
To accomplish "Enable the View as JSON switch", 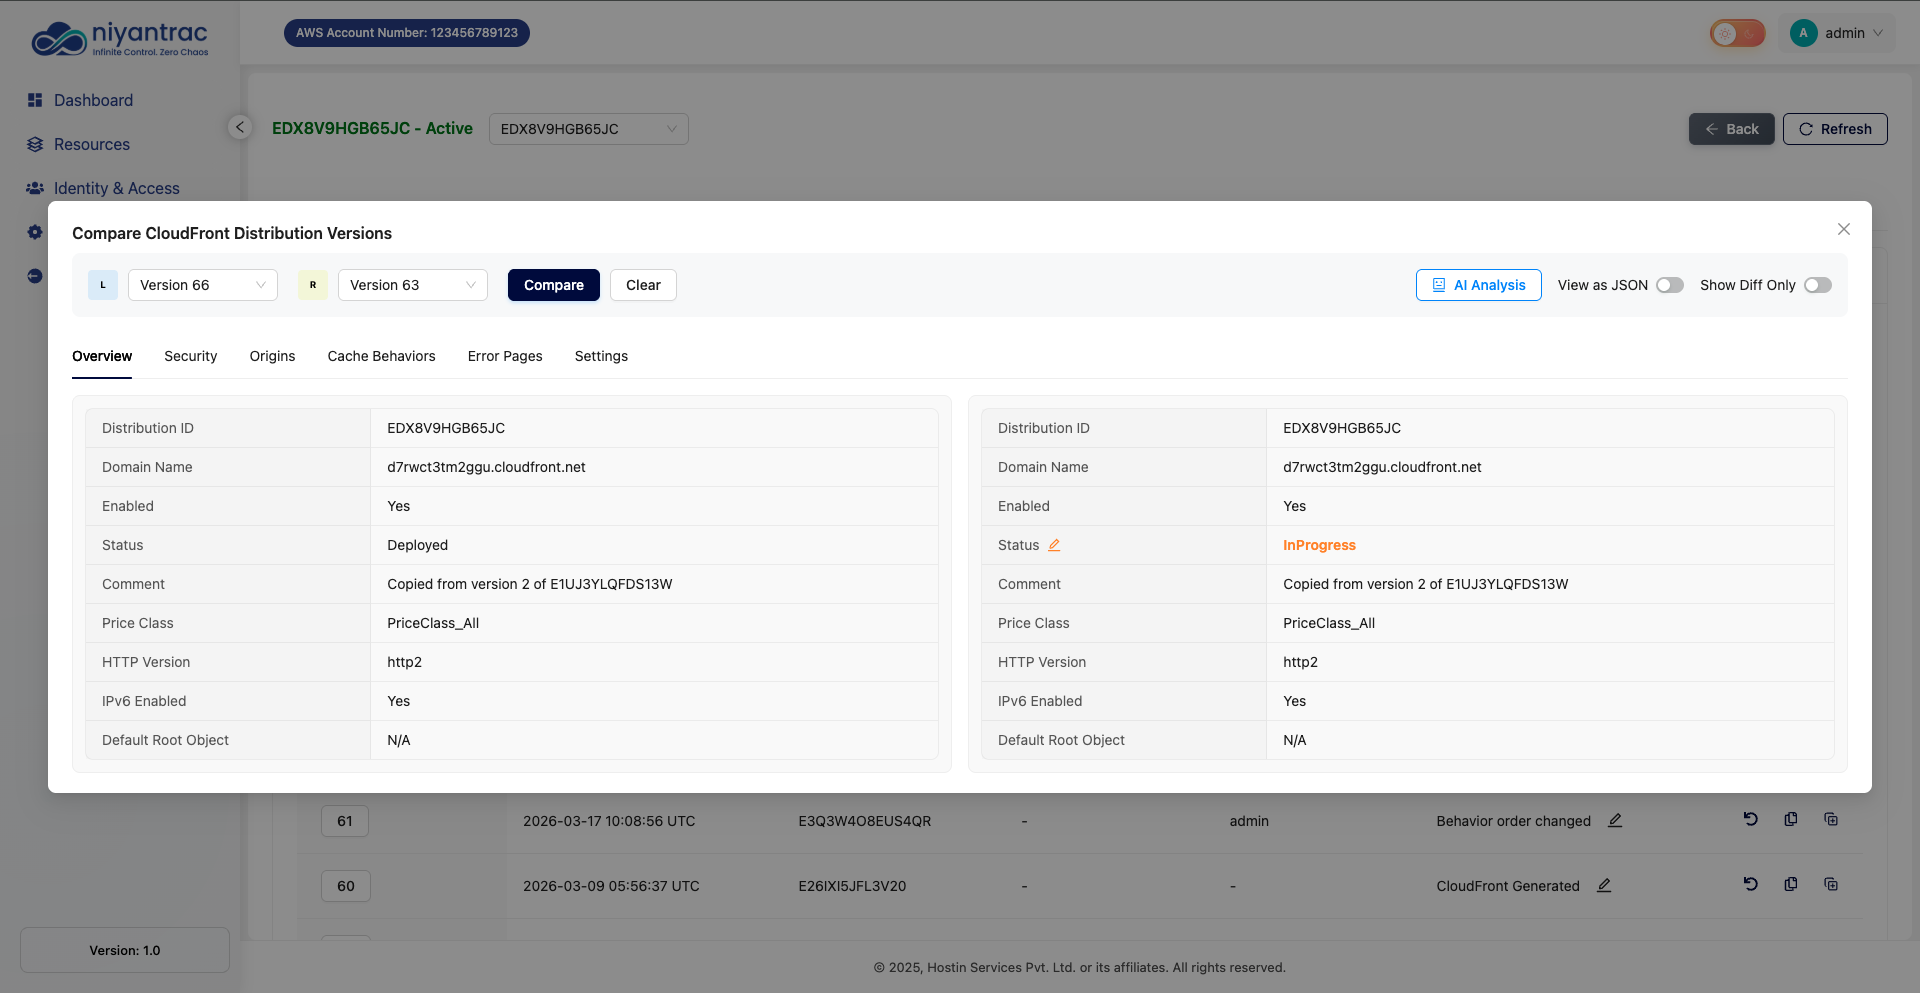I will coord(1669,285).
